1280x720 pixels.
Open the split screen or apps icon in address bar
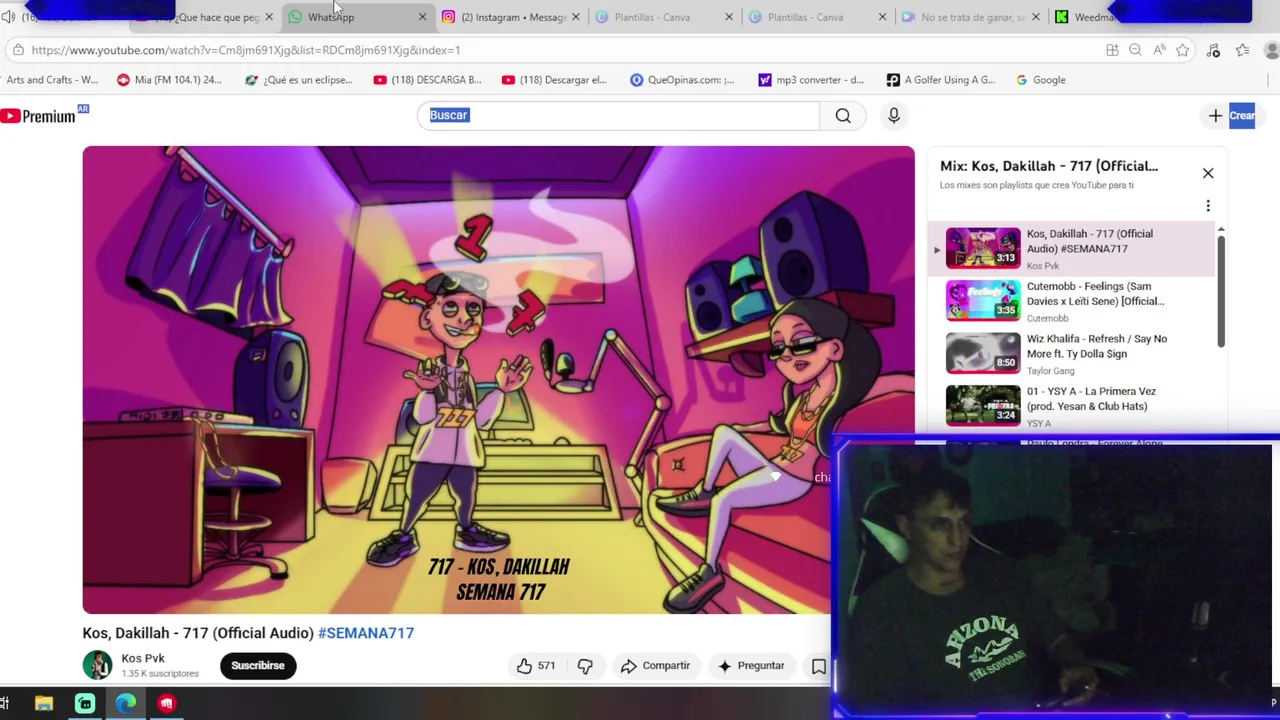click(1112, 50)
